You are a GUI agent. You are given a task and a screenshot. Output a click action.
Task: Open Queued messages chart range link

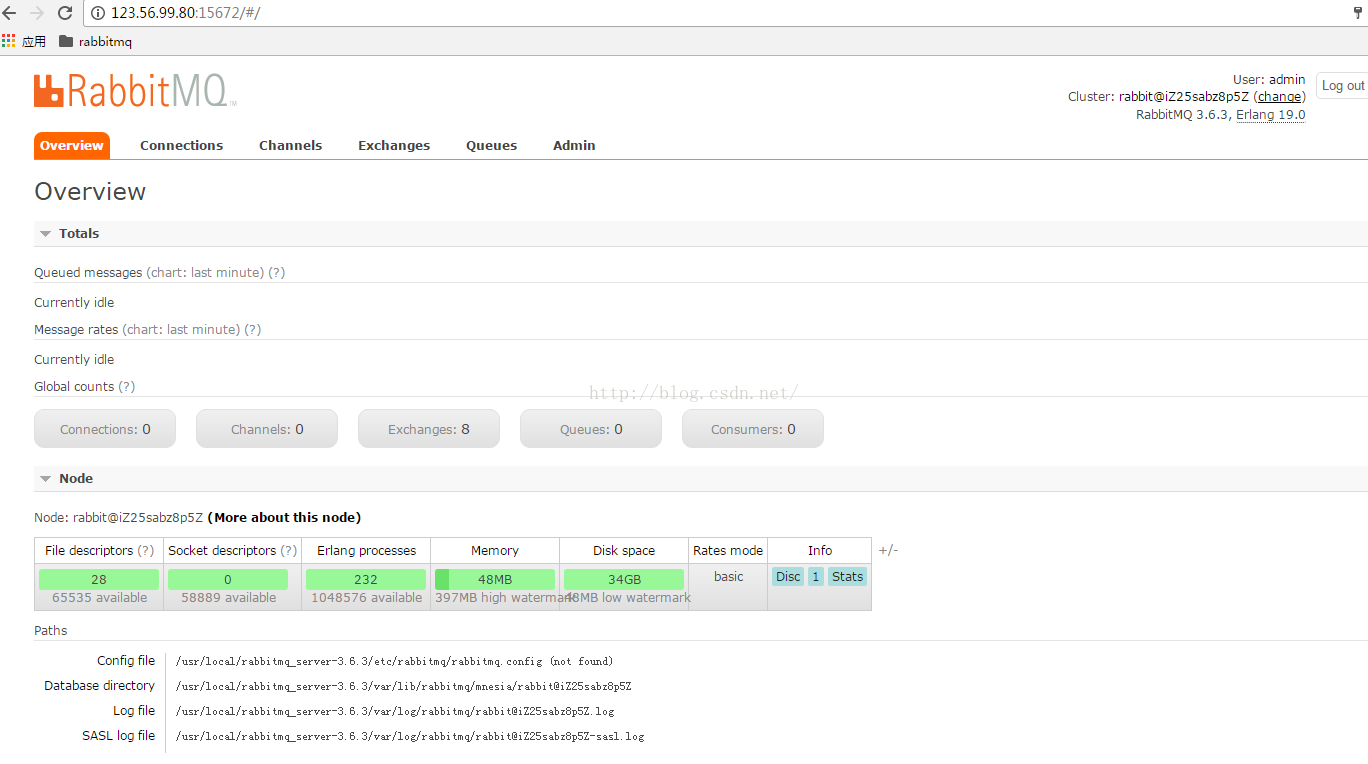205,272
